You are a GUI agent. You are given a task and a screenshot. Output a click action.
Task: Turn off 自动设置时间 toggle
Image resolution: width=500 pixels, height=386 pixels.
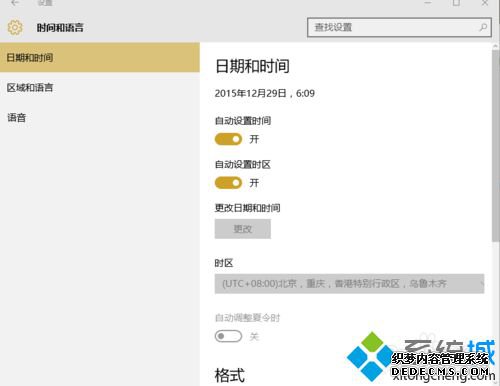point(228,139)
